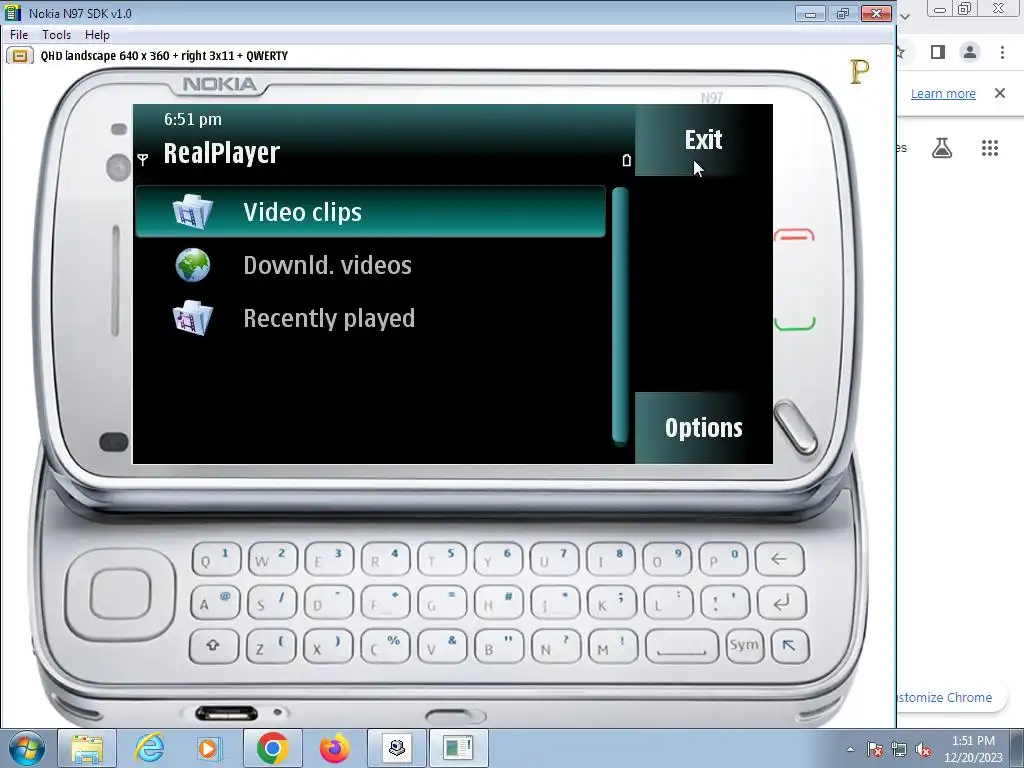Click the green call key

point(795,323)
